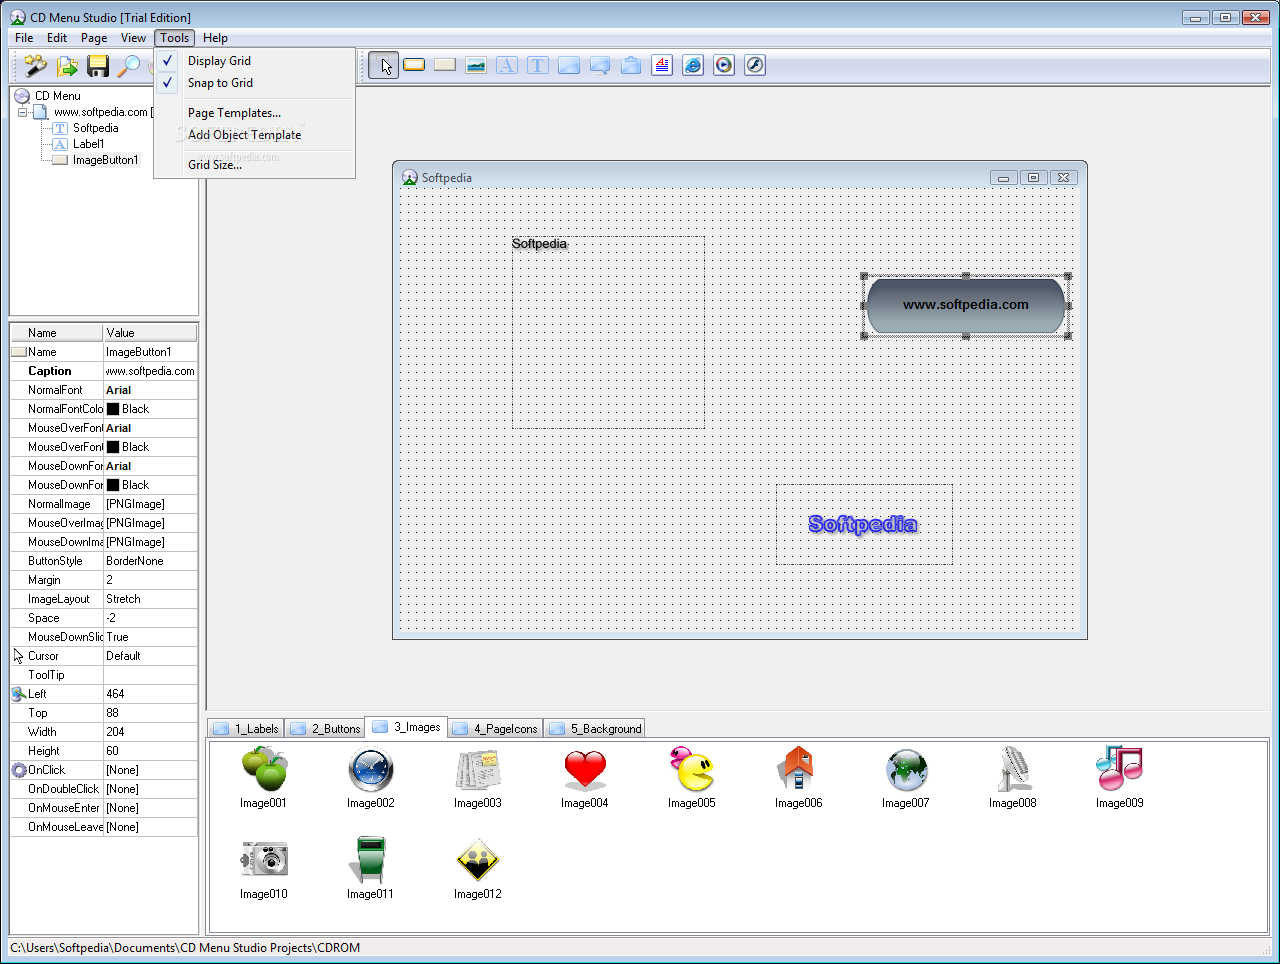Select the pointer arrow tool

tap(384, 66)
